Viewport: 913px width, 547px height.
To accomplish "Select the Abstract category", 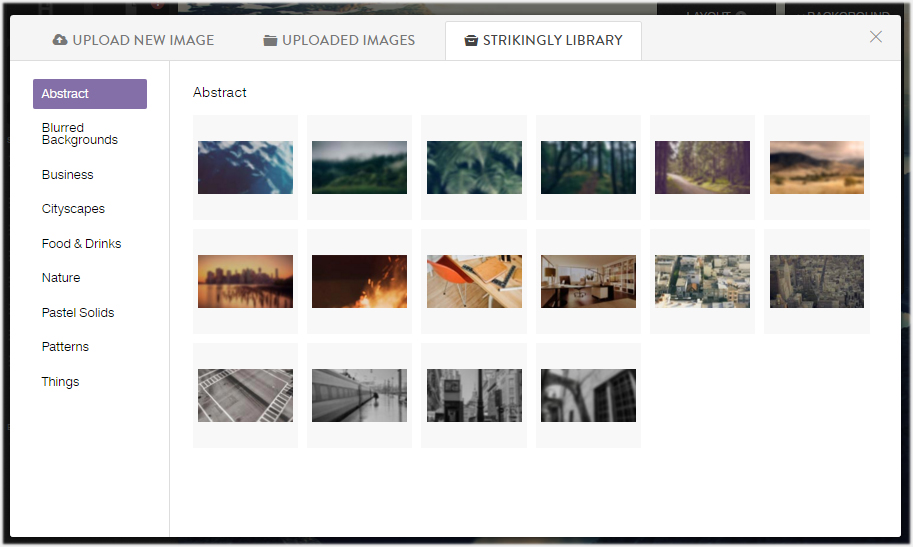I will pos(90,94).
